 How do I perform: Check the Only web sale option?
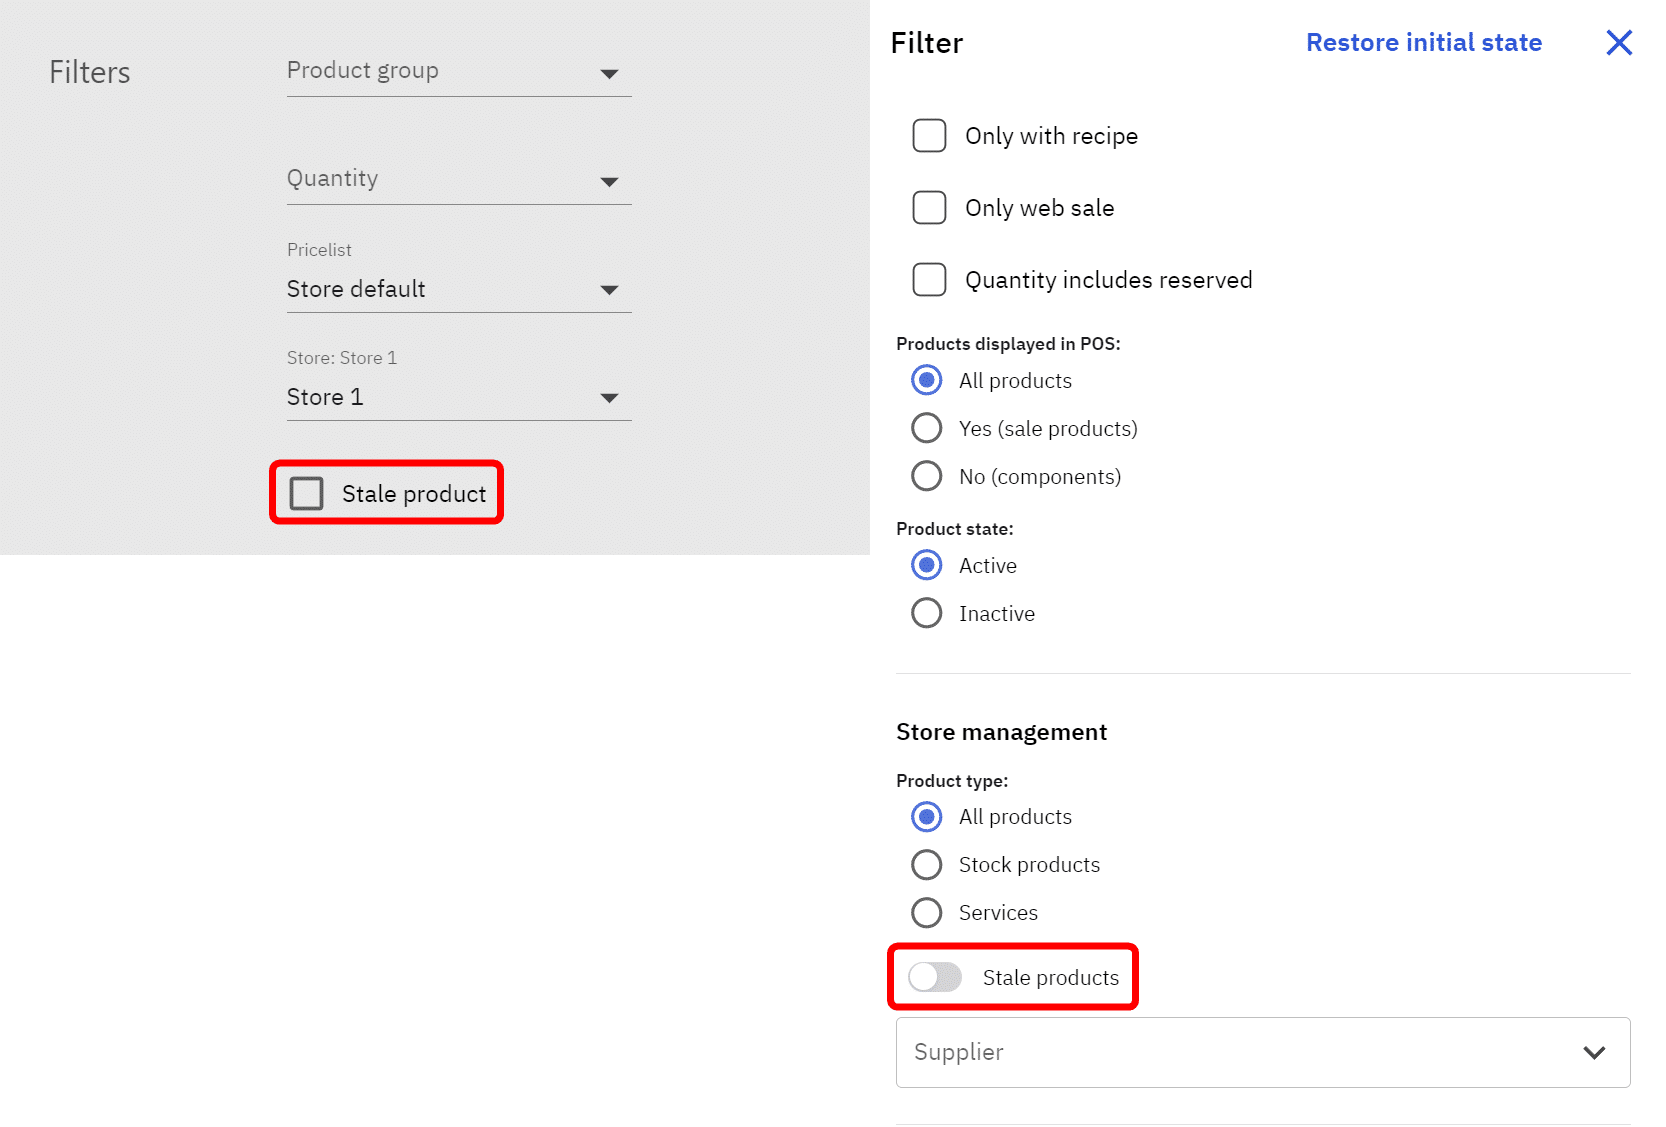click(929, 208)
